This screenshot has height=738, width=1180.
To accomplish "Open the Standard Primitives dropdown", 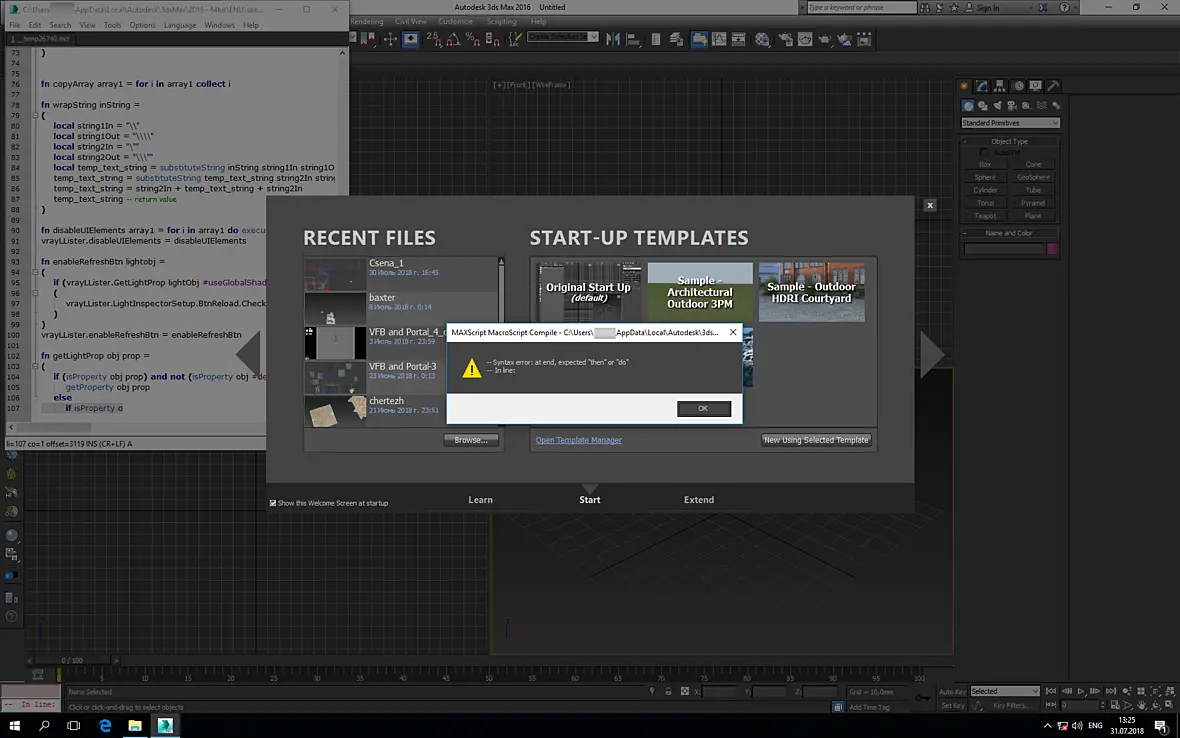I will click(x=1010, y=123).
